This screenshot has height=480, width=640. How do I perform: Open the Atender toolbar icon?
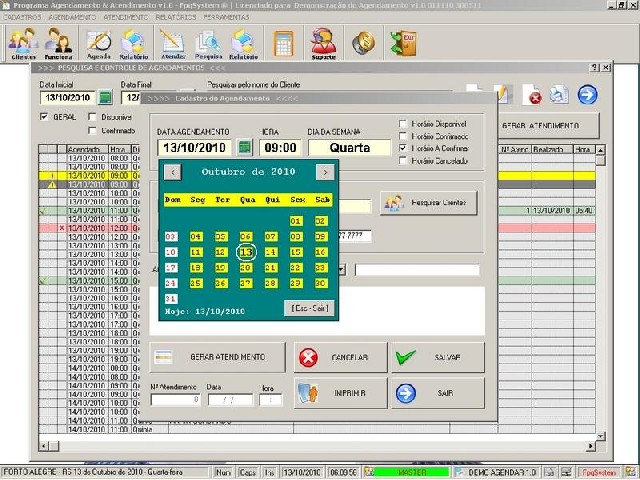173,44
